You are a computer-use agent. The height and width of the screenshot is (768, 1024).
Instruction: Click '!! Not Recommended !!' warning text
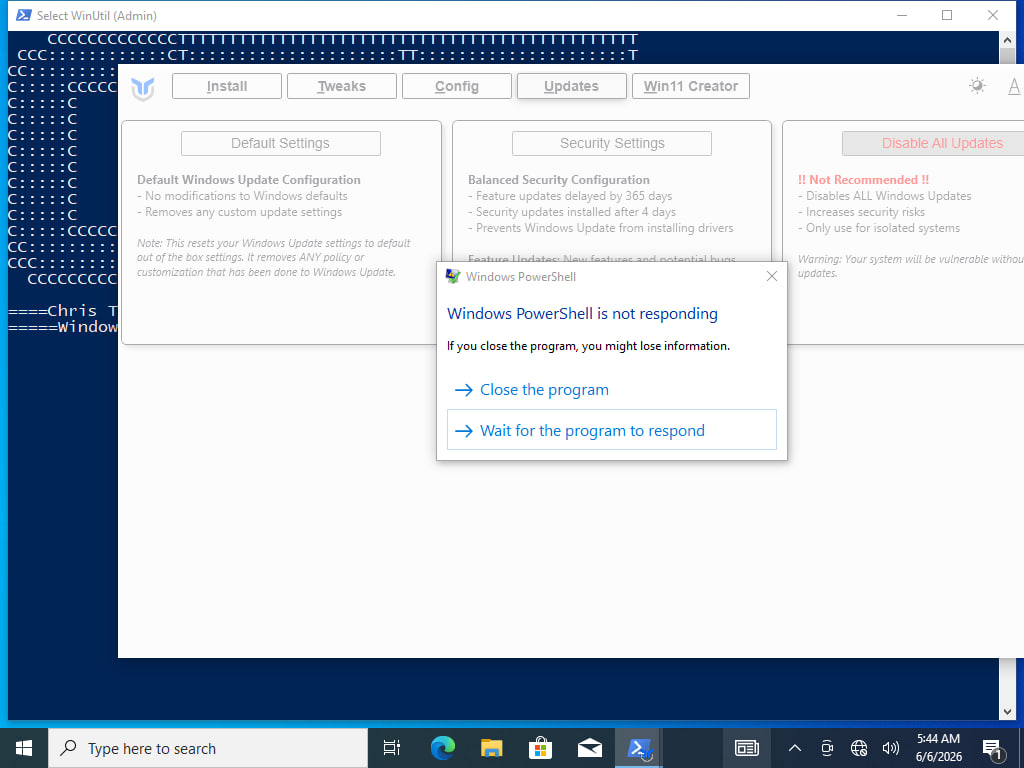[863, 180]
